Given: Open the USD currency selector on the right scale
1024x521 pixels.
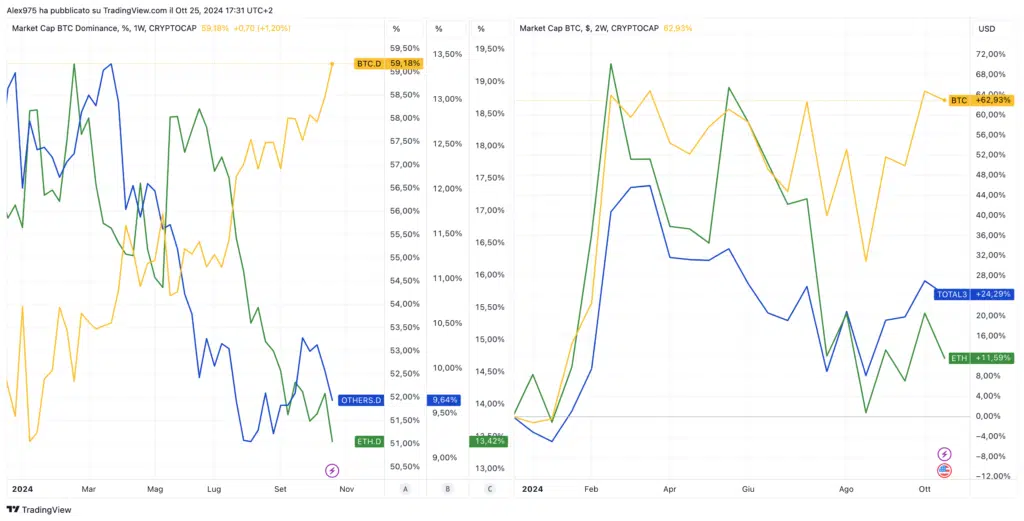Looking at the screenshot, I should pyautogui.click(x=988, y=28).
